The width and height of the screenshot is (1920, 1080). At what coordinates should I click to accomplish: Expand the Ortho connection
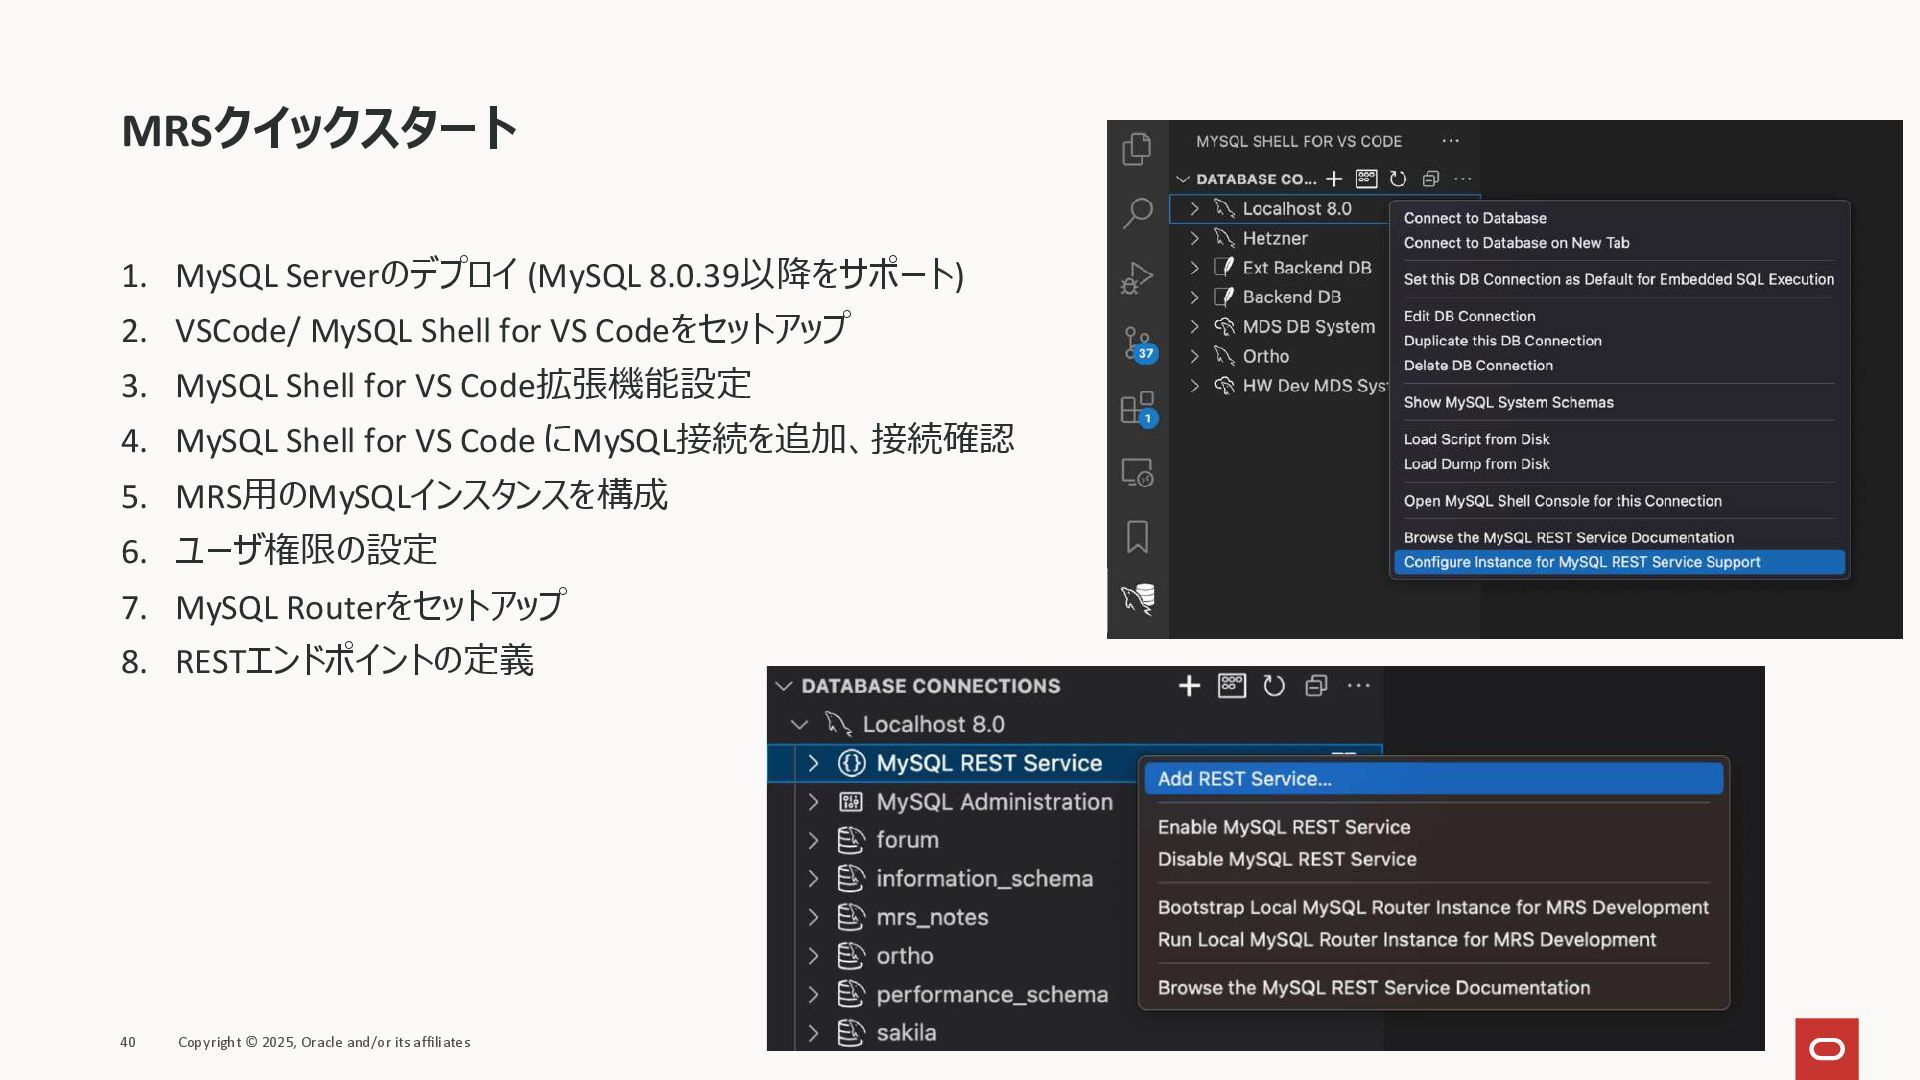coord(1194,356)
